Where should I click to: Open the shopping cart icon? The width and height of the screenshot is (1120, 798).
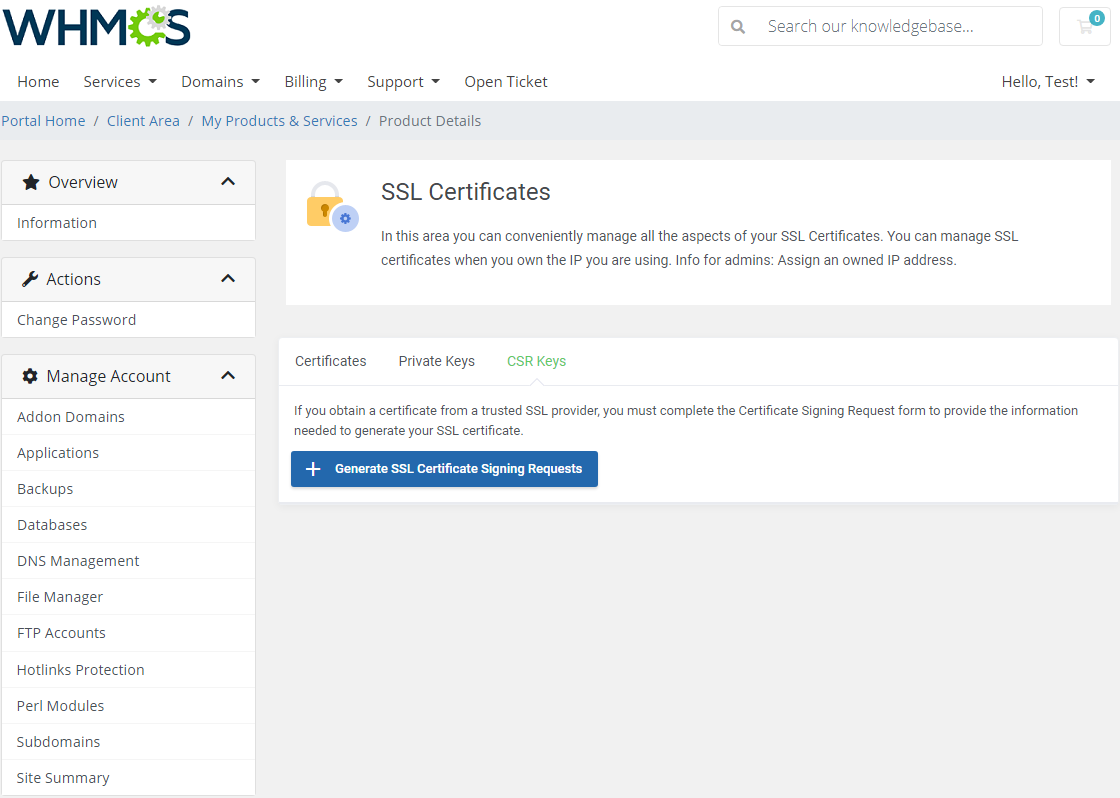(x=1085, y=26)
